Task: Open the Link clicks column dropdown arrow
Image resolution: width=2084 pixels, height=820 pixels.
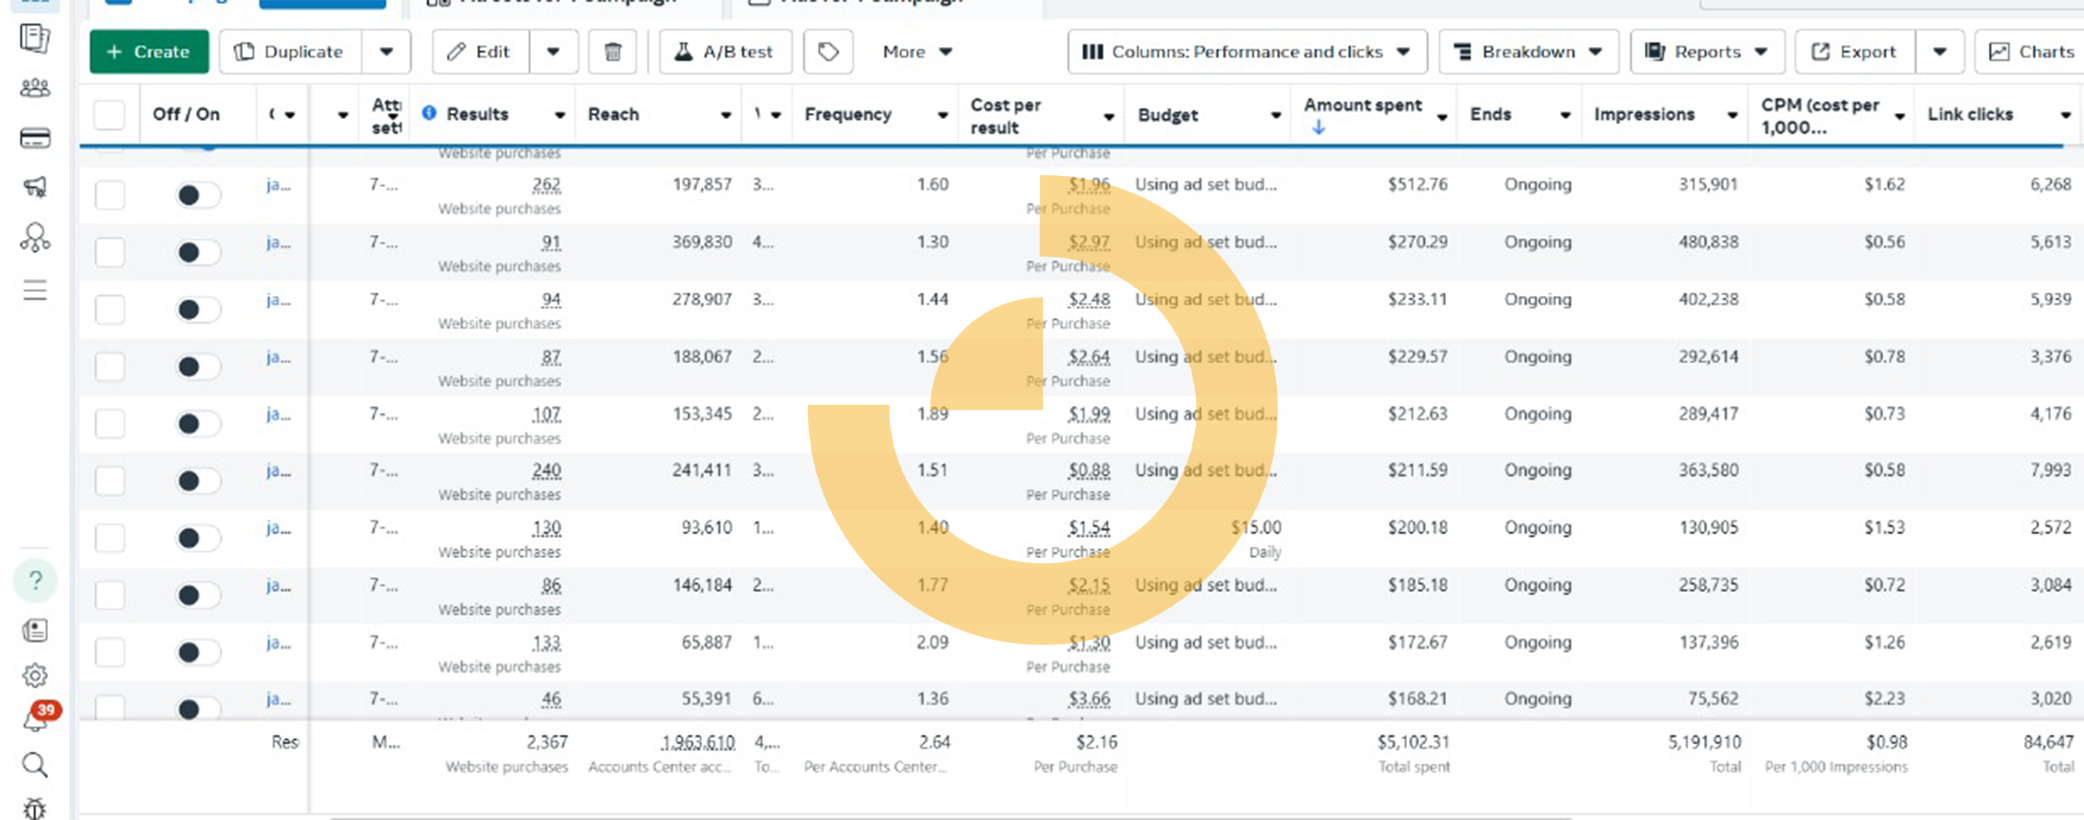Action: (x=2066, y=116)
